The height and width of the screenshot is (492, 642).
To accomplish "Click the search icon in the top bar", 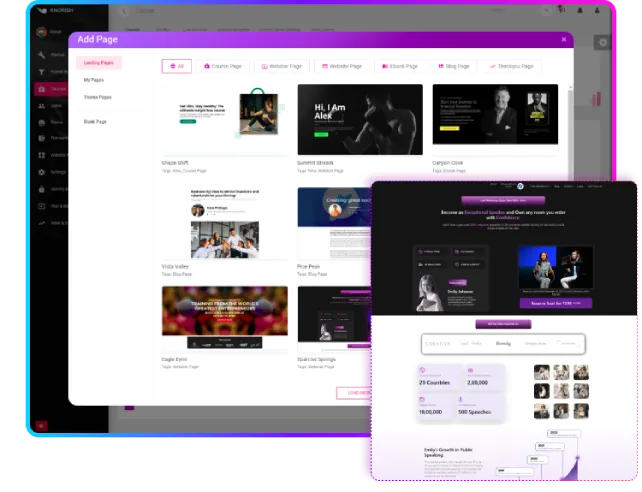I will tap(546, 11).
